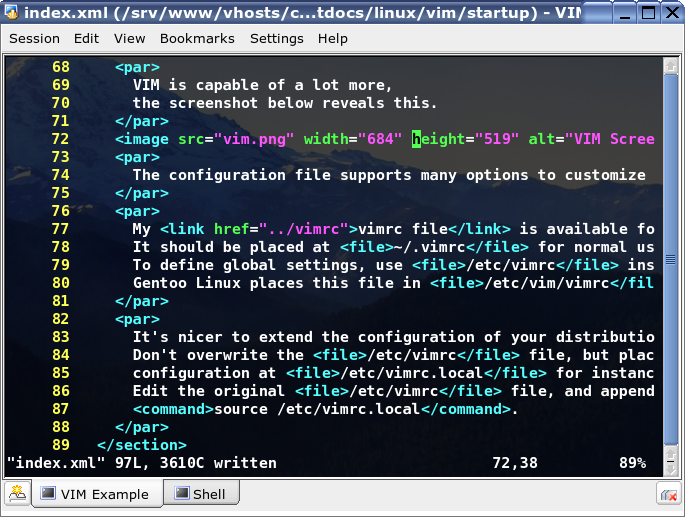Click "source /etc/vimrc.local" command text

pyautogui.click(x=317, y=409)
